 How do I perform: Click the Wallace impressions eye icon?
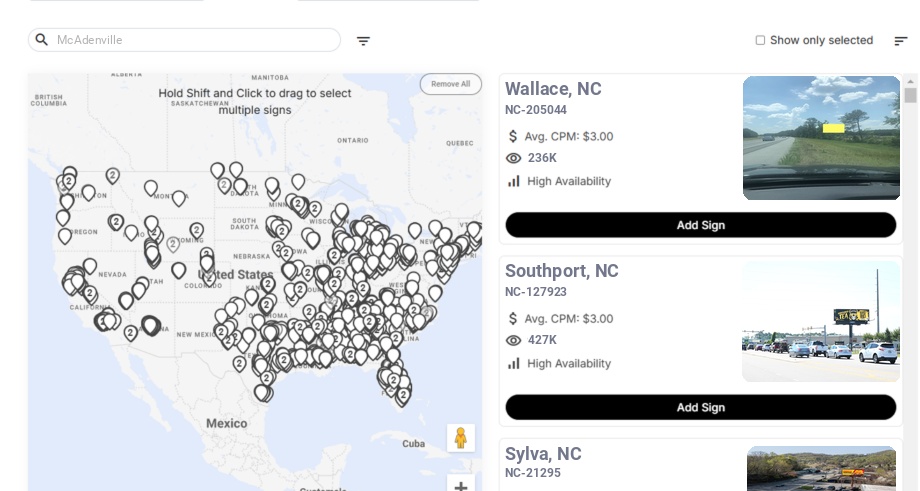click(x=514, y=158)
